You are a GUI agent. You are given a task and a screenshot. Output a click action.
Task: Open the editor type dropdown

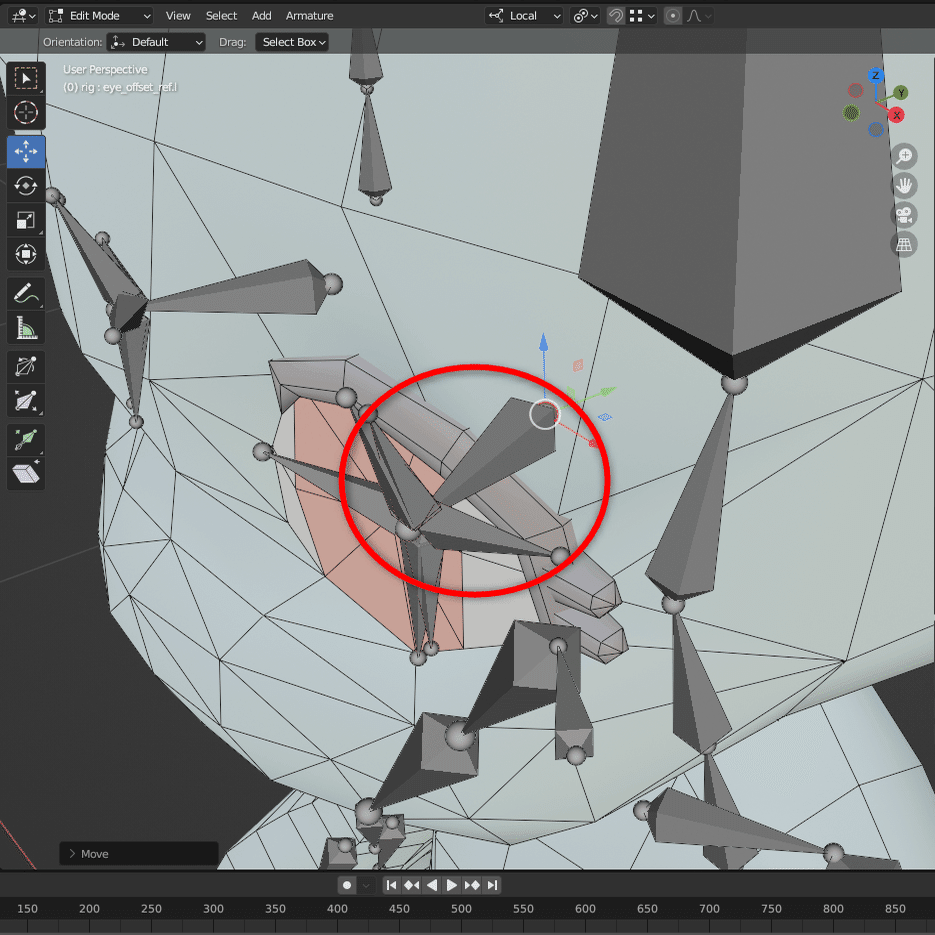(23, 16)
